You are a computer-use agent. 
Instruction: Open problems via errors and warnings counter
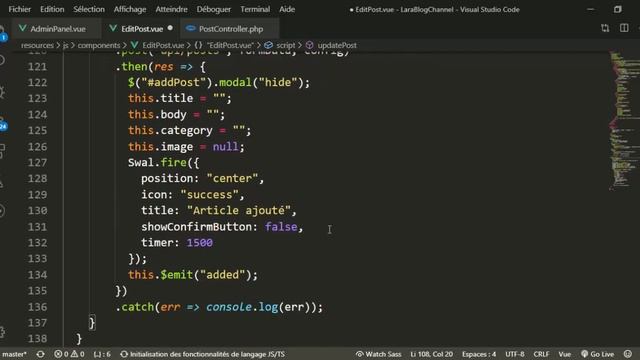click(69, 354)
